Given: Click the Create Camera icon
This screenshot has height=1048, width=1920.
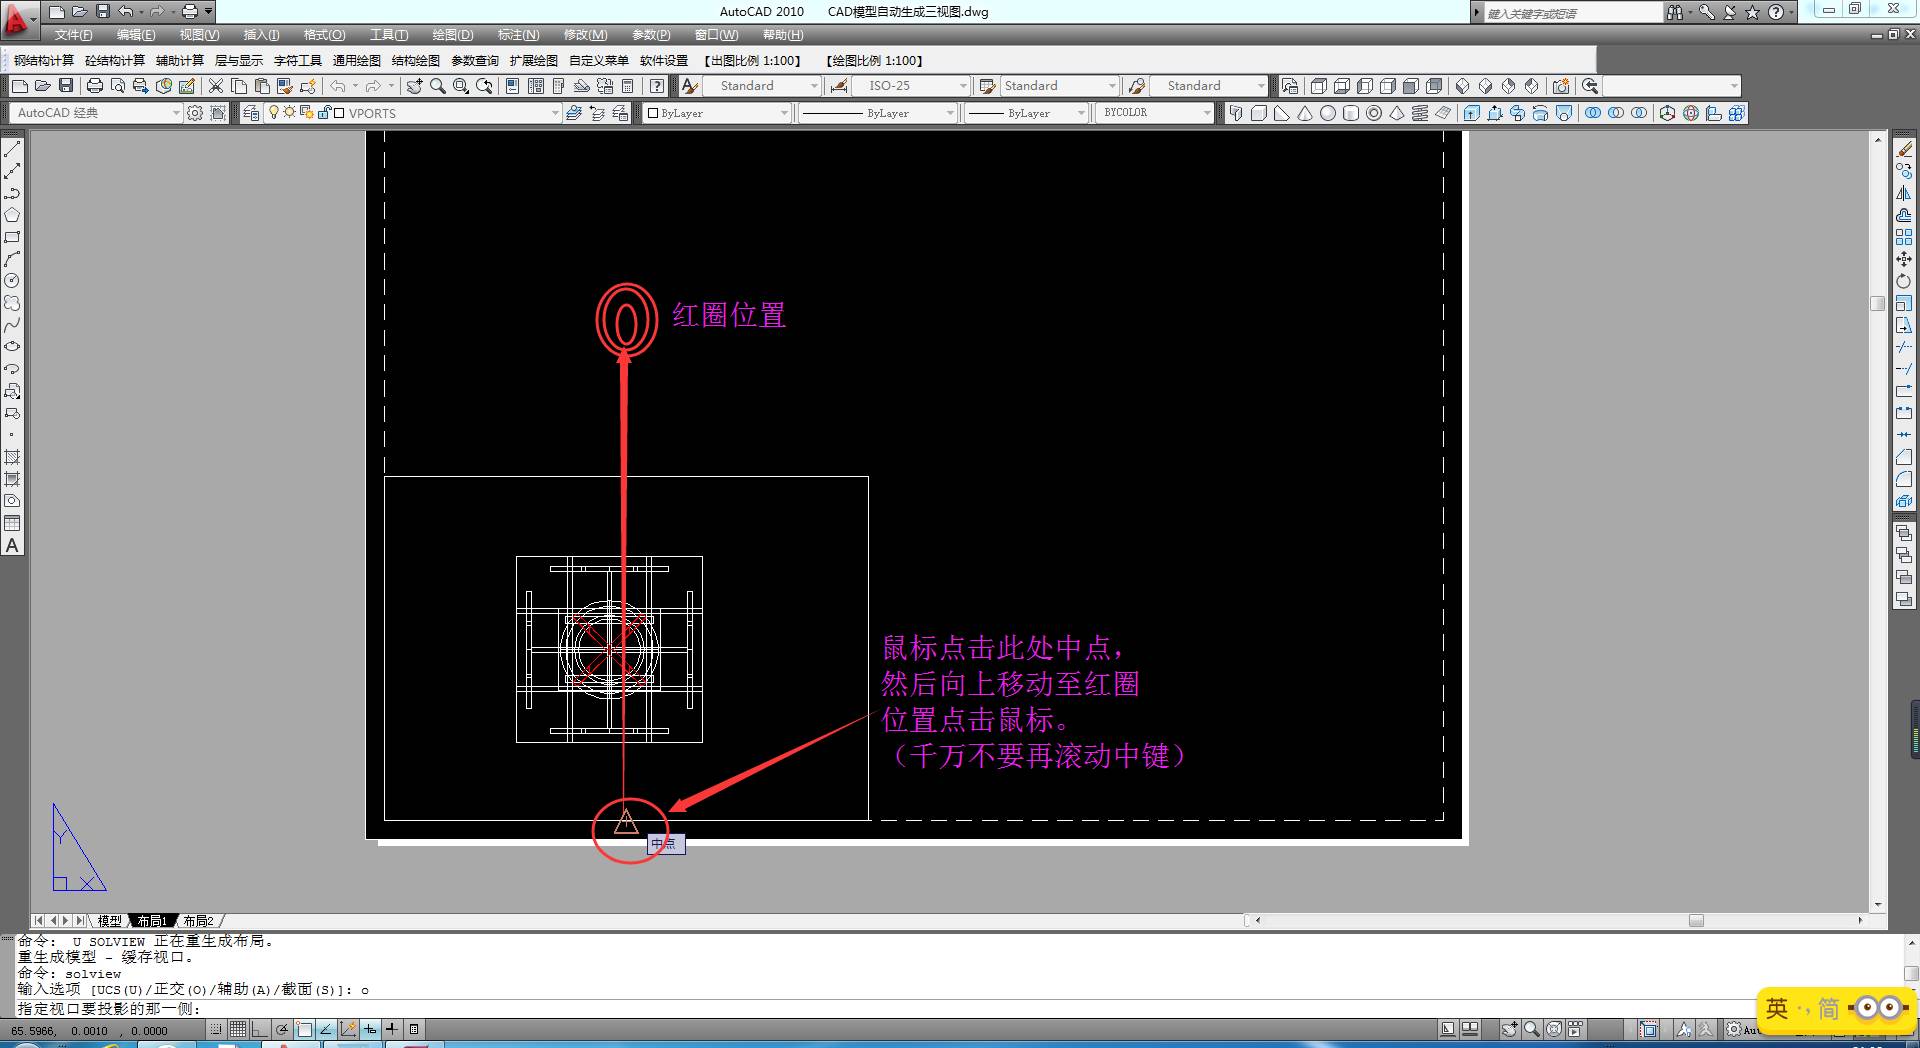Looking at the screenshot, I should pos(1561,86).
